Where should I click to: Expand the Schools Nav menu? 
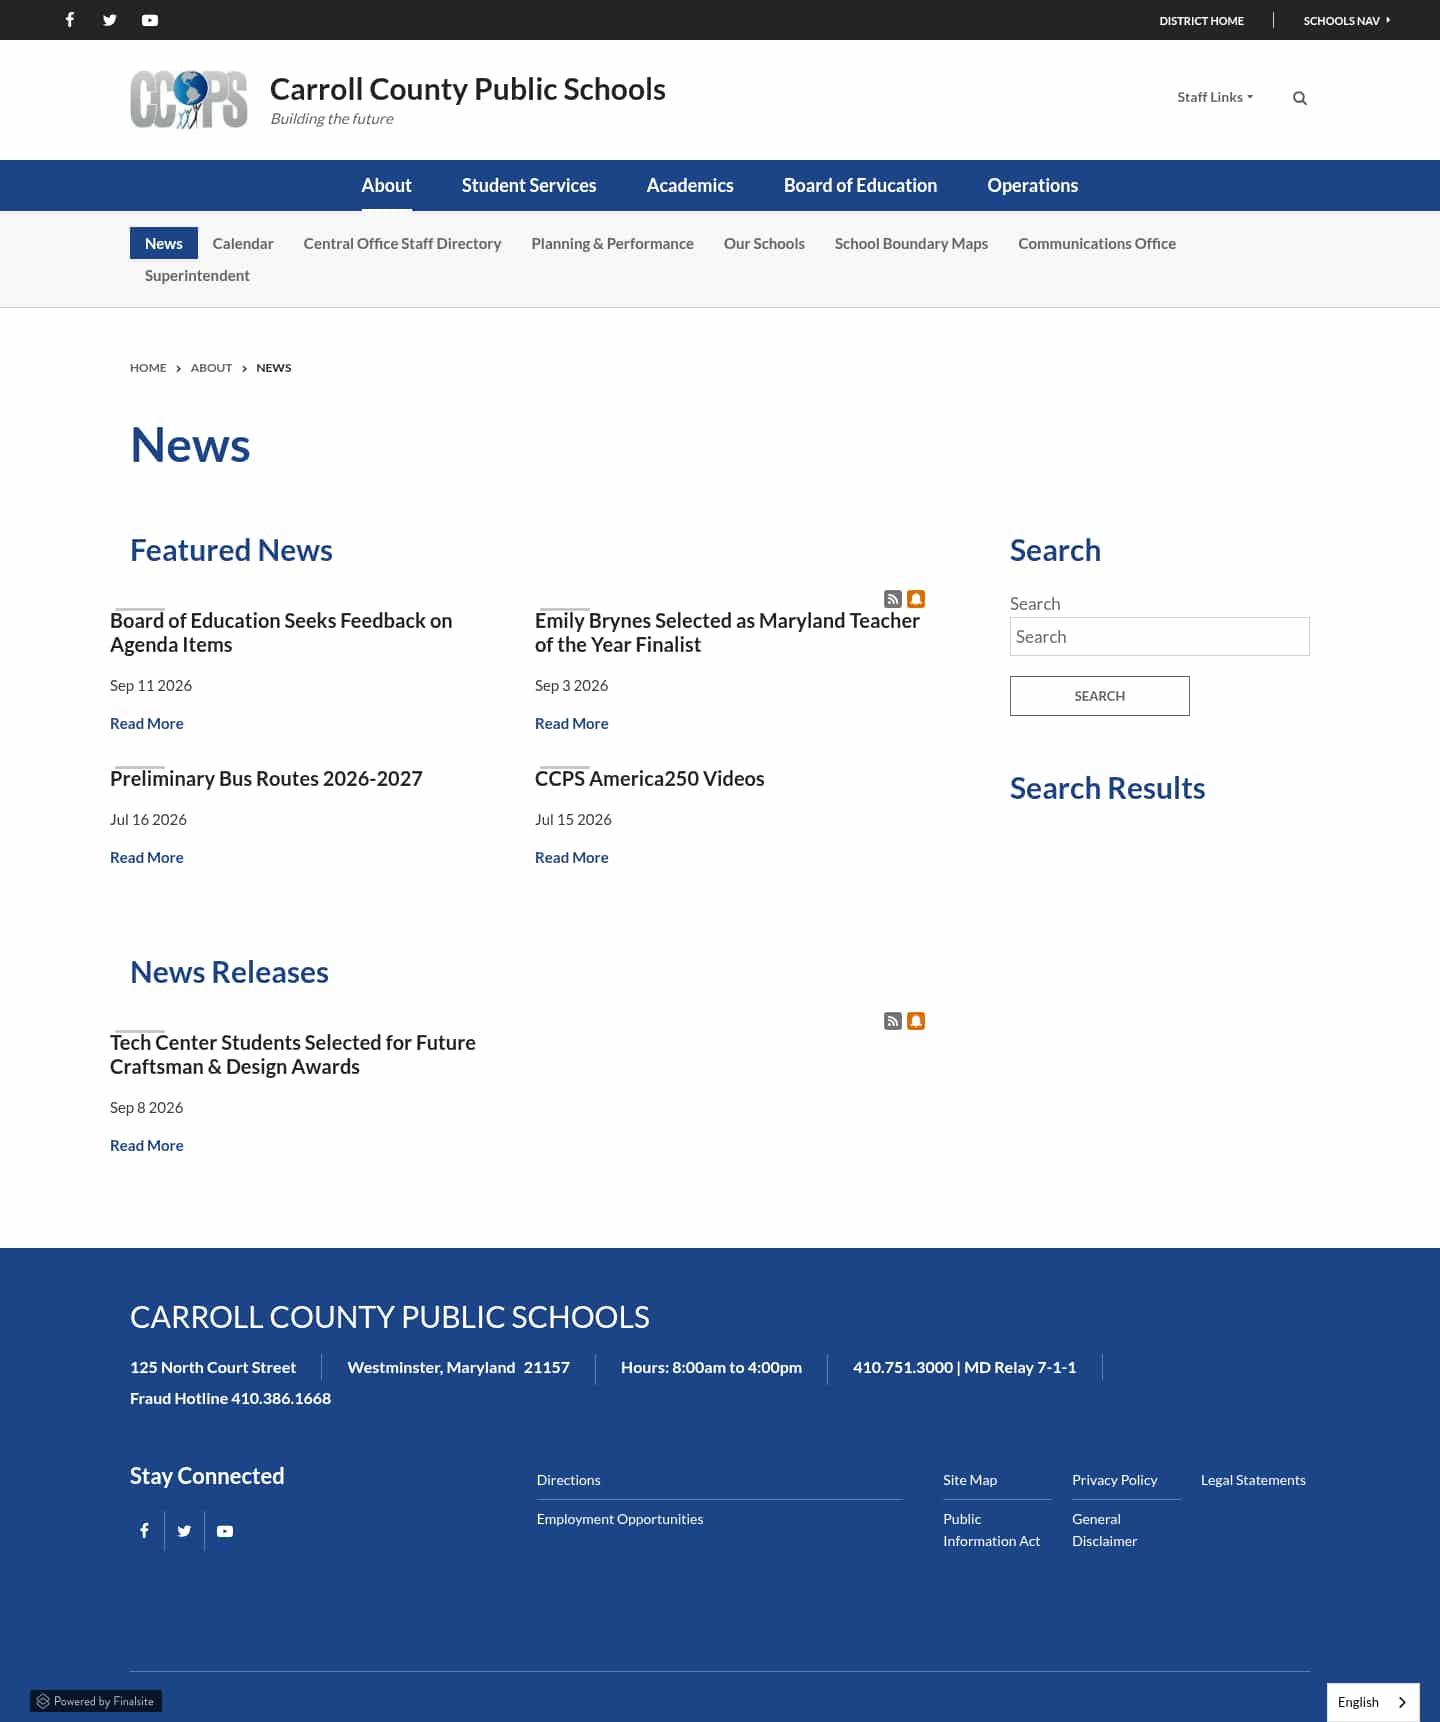[1346, 20]
